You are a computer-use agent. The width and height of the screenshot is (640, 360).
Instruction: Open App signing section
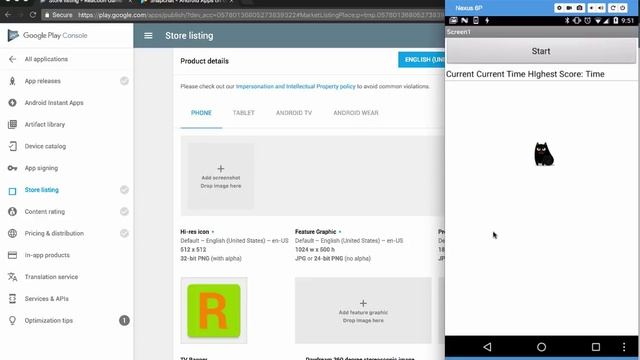[41, 168]
